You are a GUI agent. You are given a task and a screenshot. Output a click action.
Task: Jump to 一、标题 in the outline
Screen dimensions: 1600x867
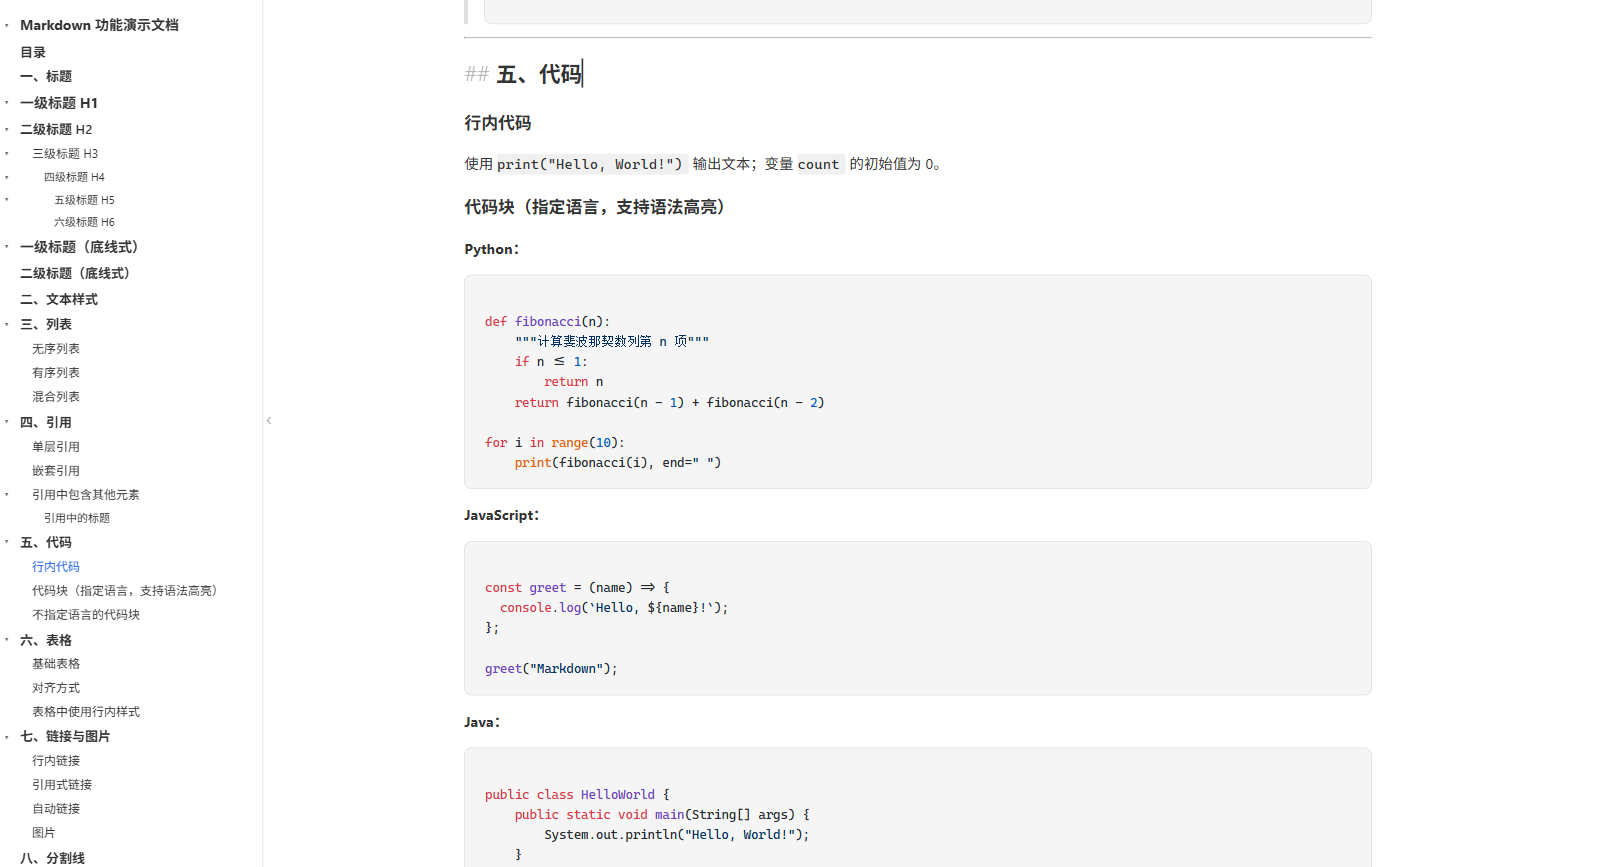click(x=46, y=76)
